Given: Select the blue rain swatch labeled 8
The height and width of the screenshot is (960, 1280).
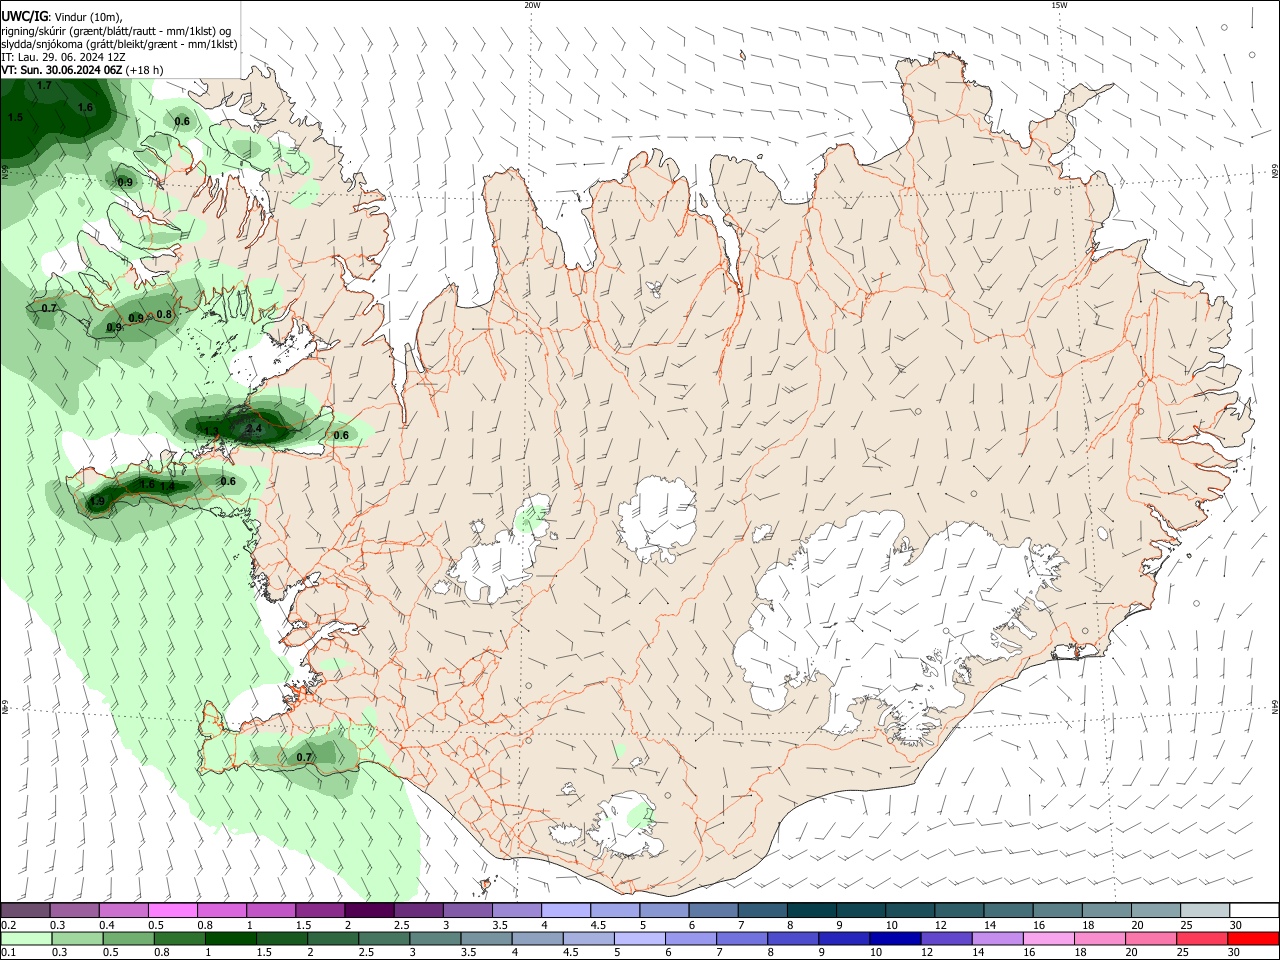Looking at the screenshot, I should point(793,938).
